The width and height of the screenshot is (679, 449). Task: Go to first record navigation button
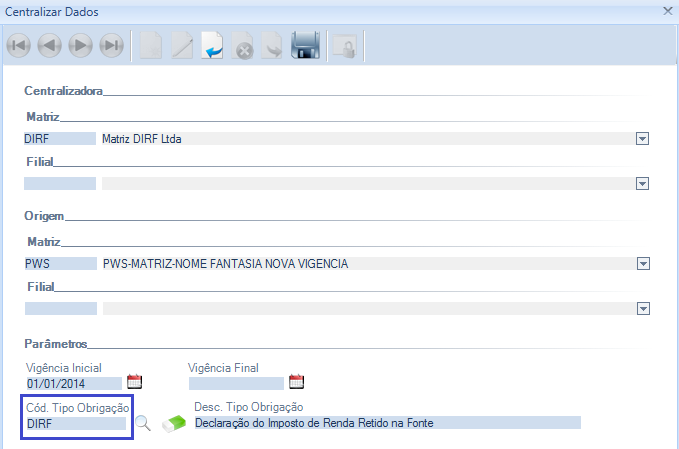pyautogui.click(x=19, y=45)
